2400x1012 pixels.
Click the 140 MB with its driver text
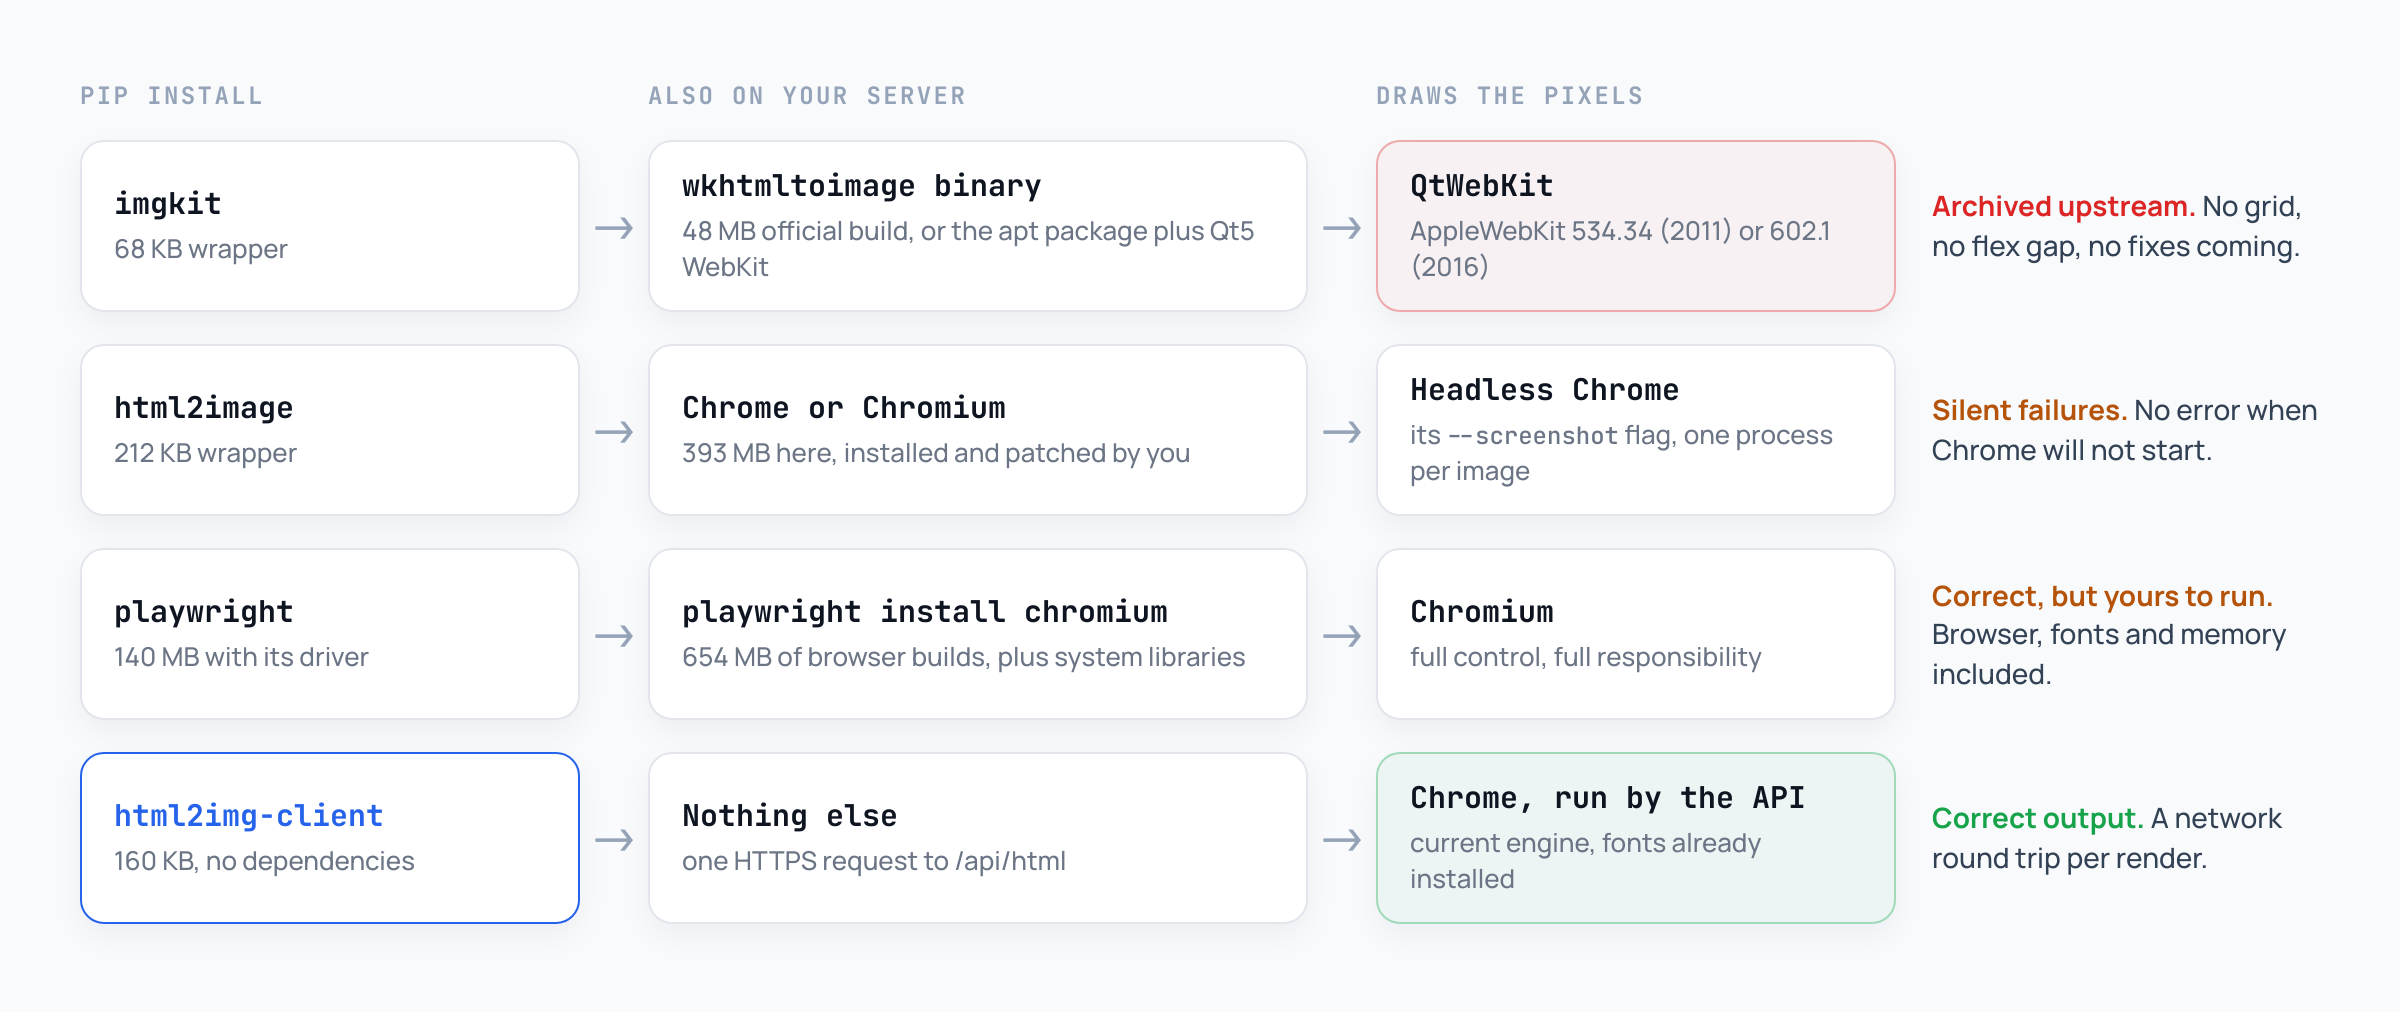point(241,657)
